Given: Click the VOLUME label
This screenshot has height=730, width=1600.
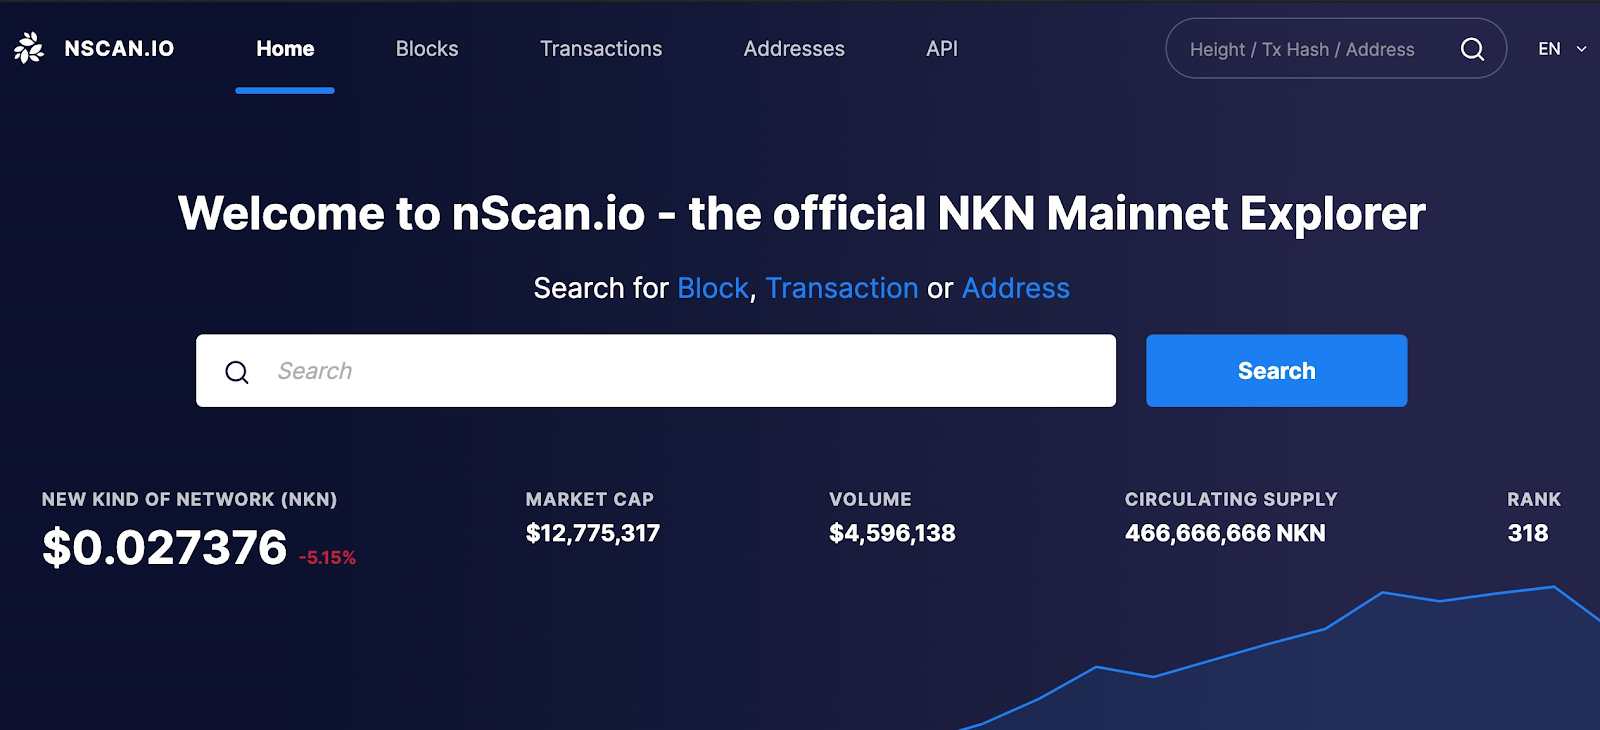Looking at the screenshot, I should tap(870, 499).
